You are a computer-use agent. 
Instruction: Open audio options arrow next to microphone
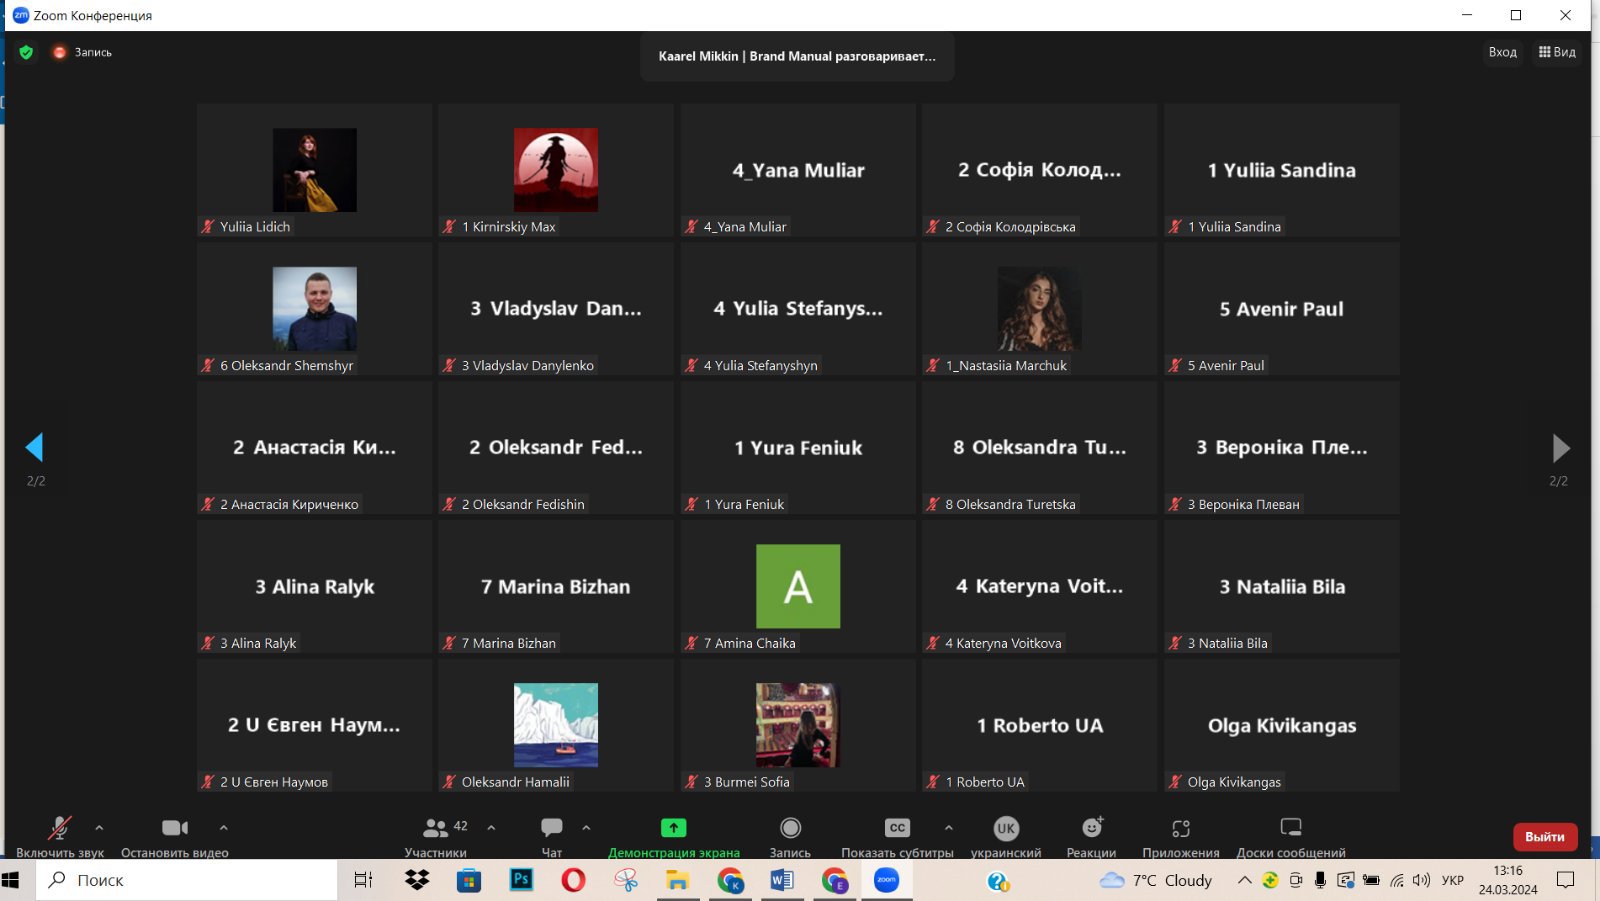pyautogui.click(x=99, y=828)
